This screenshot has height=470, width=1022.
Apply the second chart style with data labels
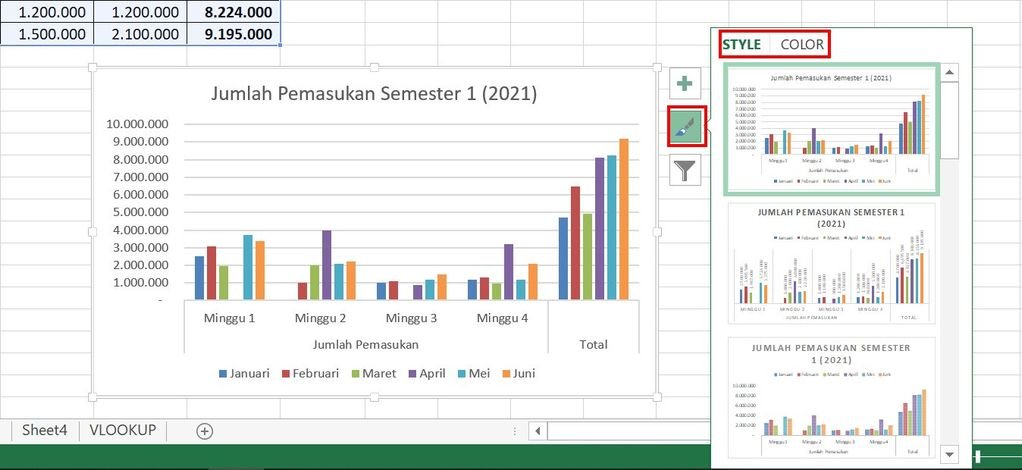[x=831, y=263]
